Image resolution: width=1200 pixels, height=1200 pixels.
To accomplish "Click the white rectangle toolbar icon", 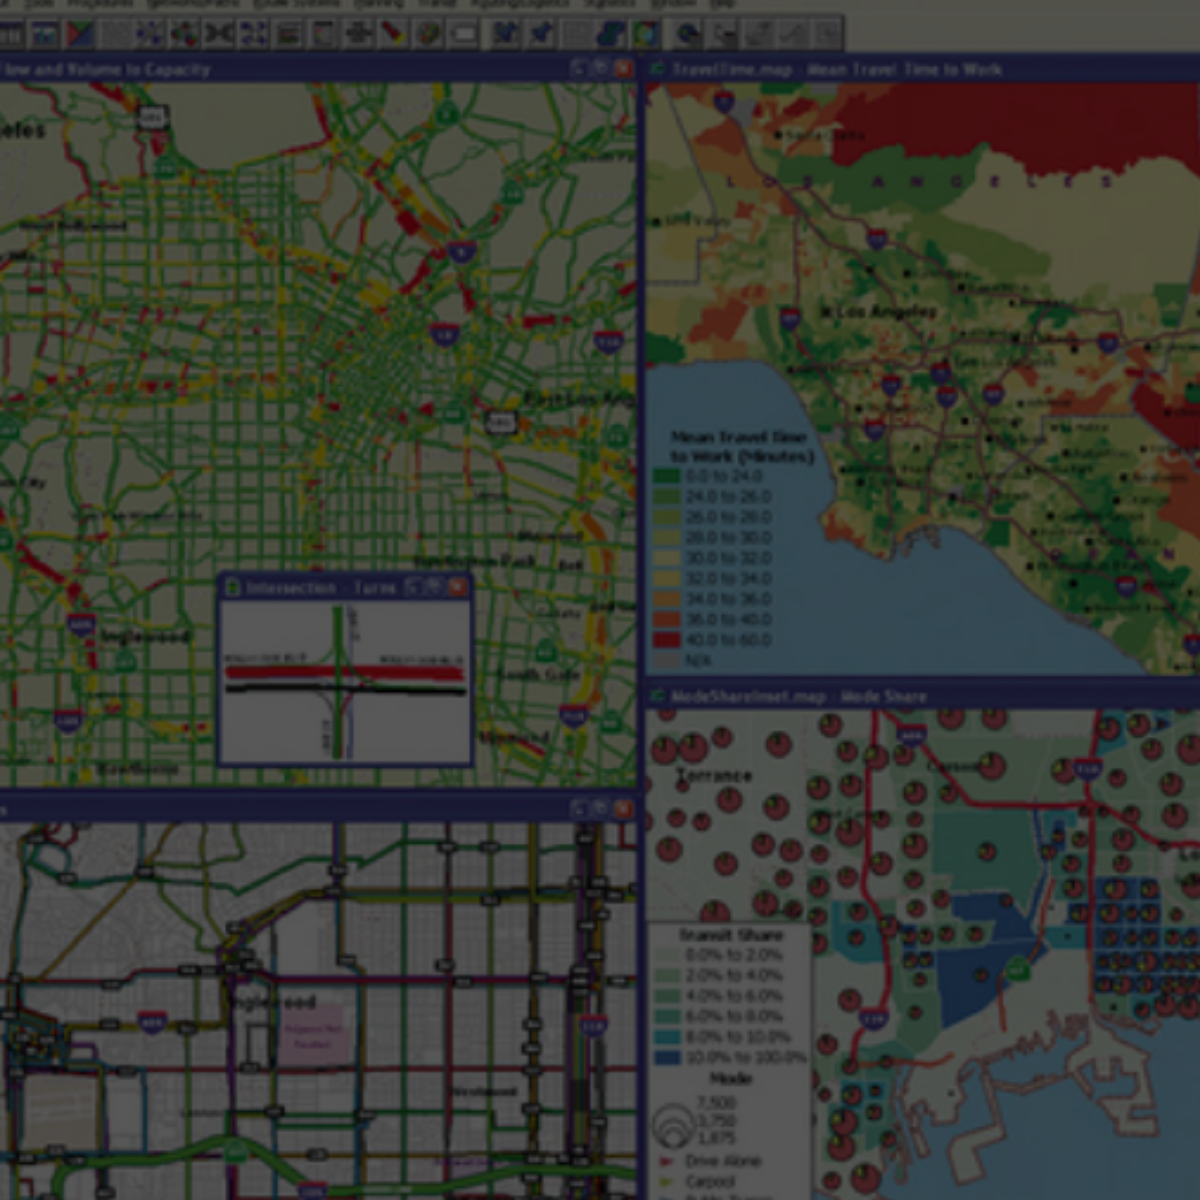I will click(x=464, y=35).
